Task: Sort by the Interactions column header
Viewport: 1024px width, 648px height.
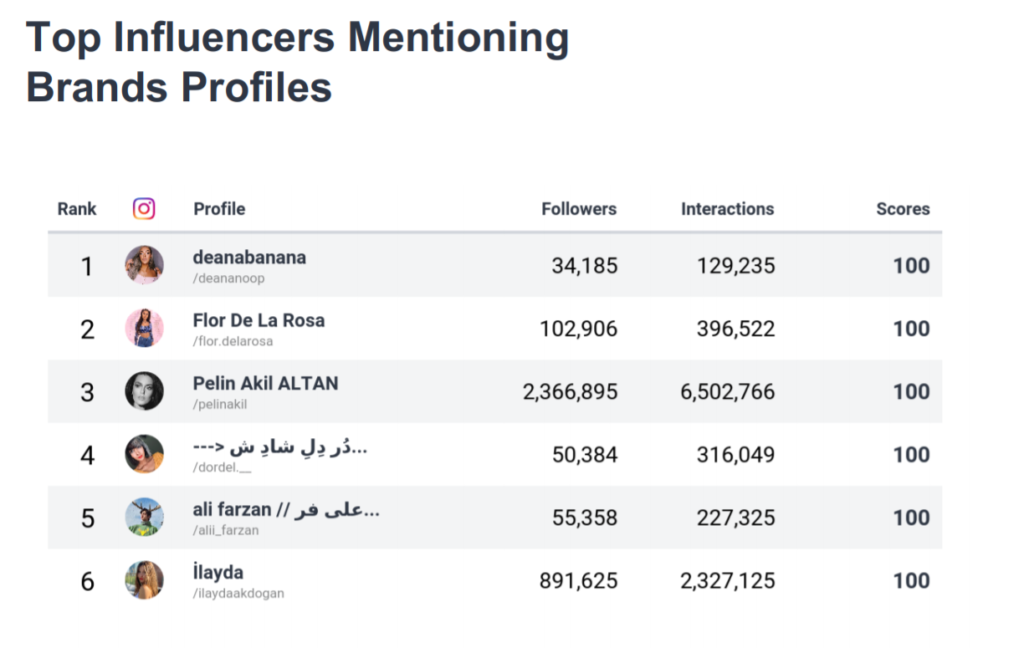Action: point(727,209)
